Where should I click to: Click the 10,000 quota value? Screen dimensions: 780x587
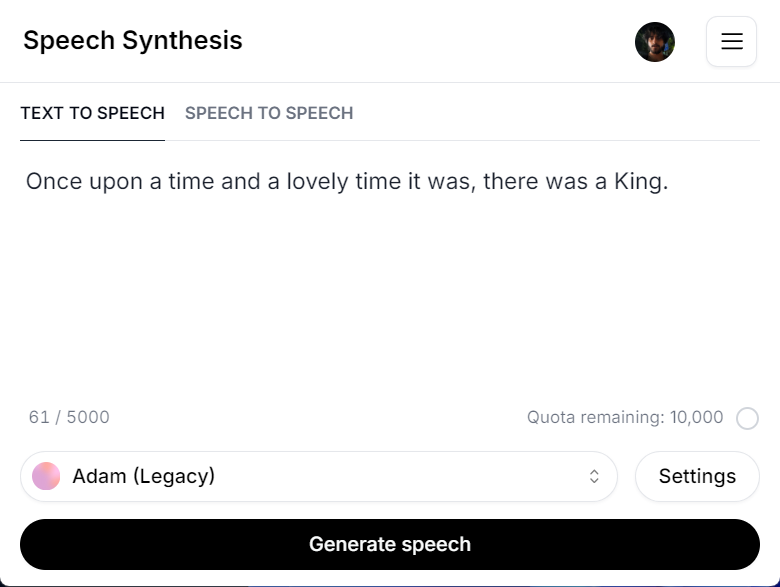point(696,417)
